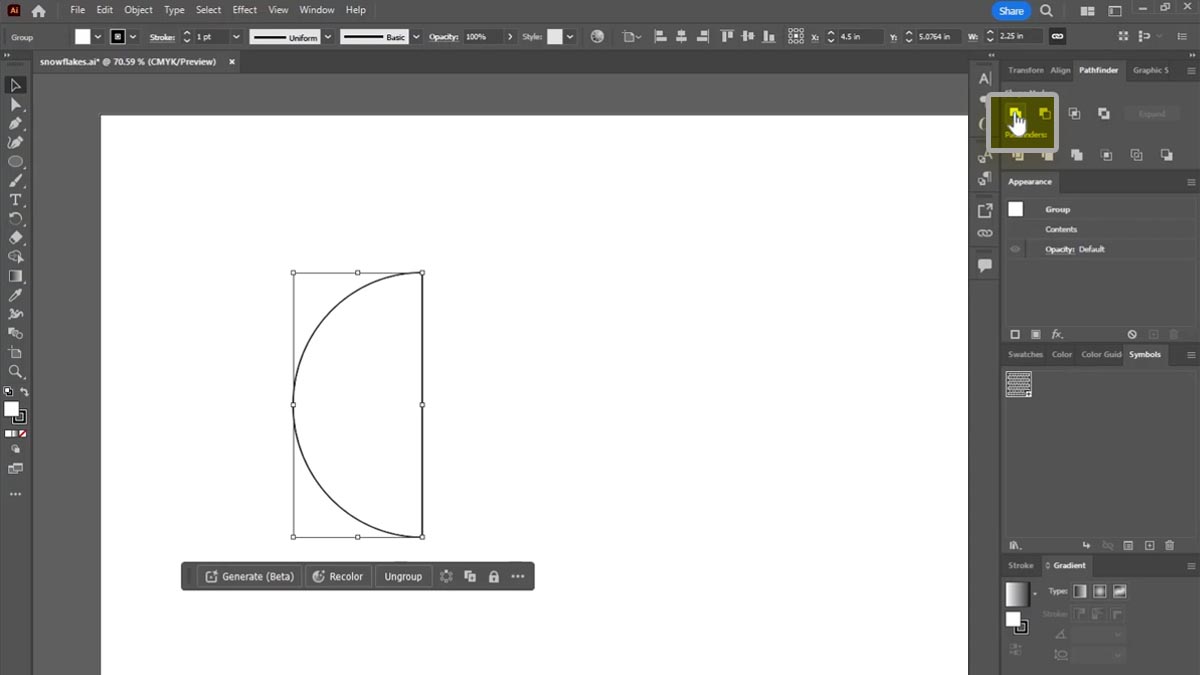1200x675 pixels.
Task: Toggle Opacity visibility eye in Appearance panel
Action: [x=1015, y=249]
